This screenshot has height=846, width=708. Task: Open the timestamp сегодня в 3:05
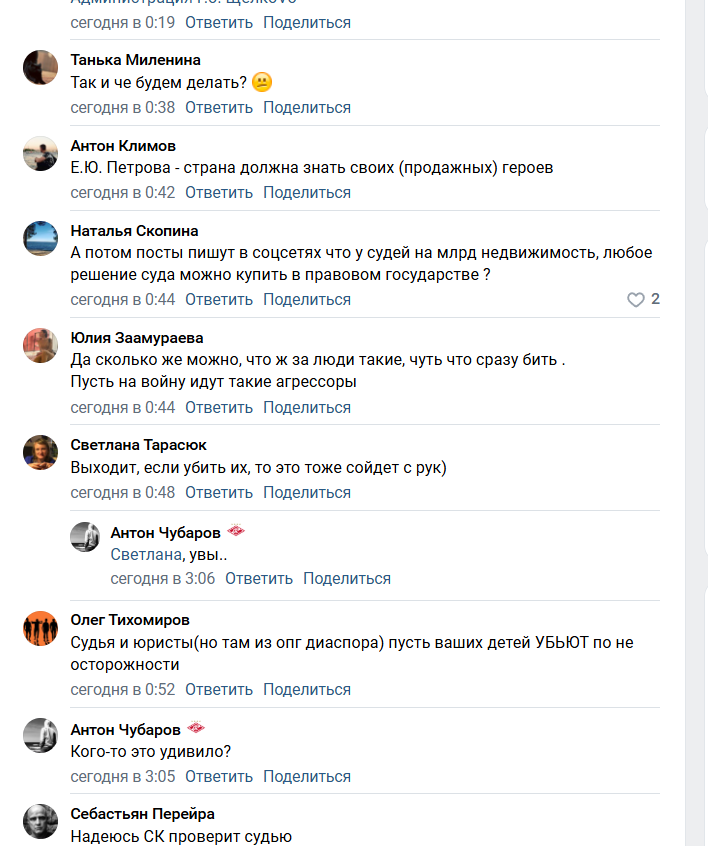(x=122, y=777)
